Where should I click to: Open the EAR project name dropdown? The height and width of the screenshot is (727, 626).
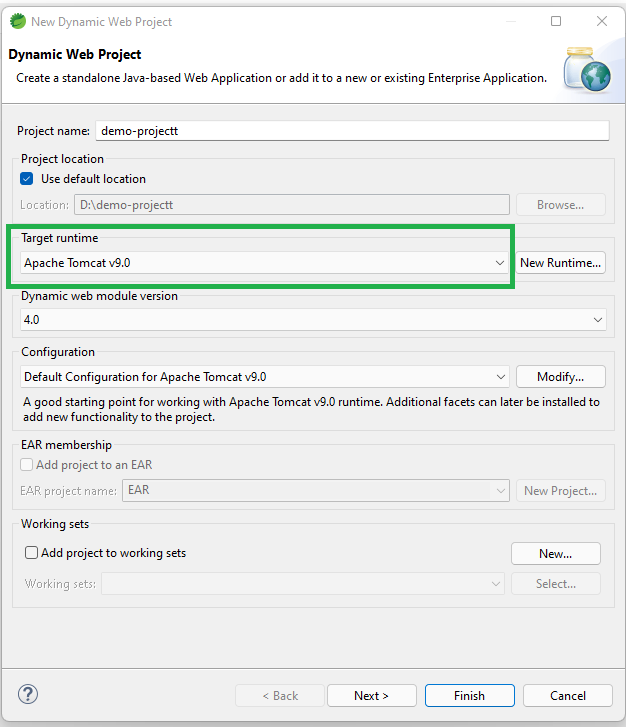316,491
